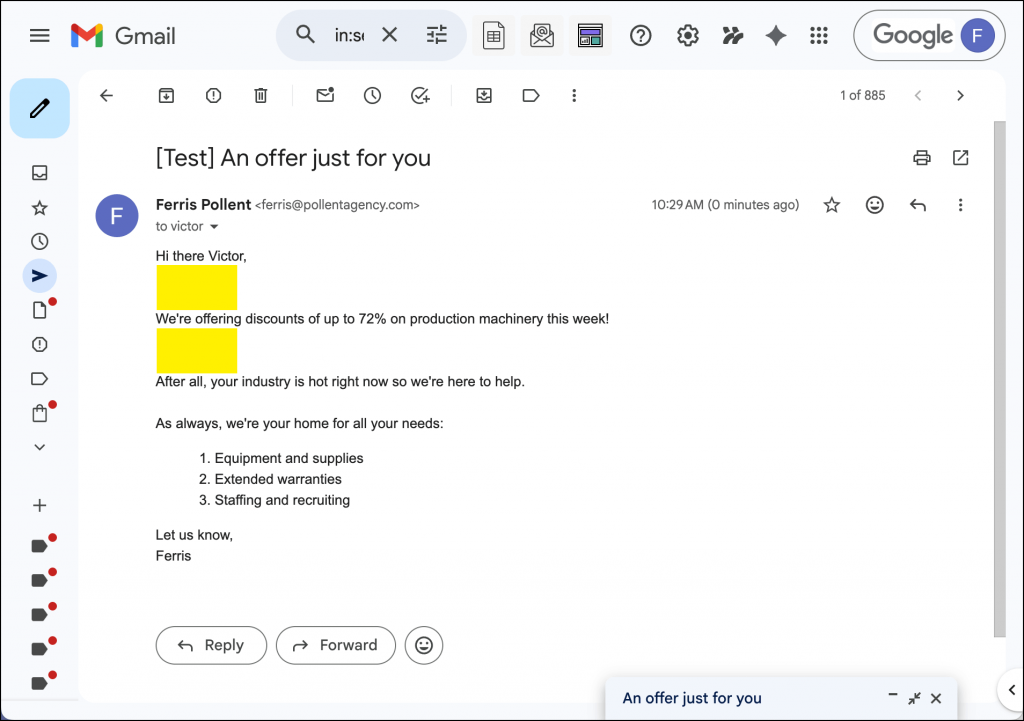The width and height of the screenshot is (1024, 721).
Task: Delete this email with trash icon
Action: [x=261, y=96]
